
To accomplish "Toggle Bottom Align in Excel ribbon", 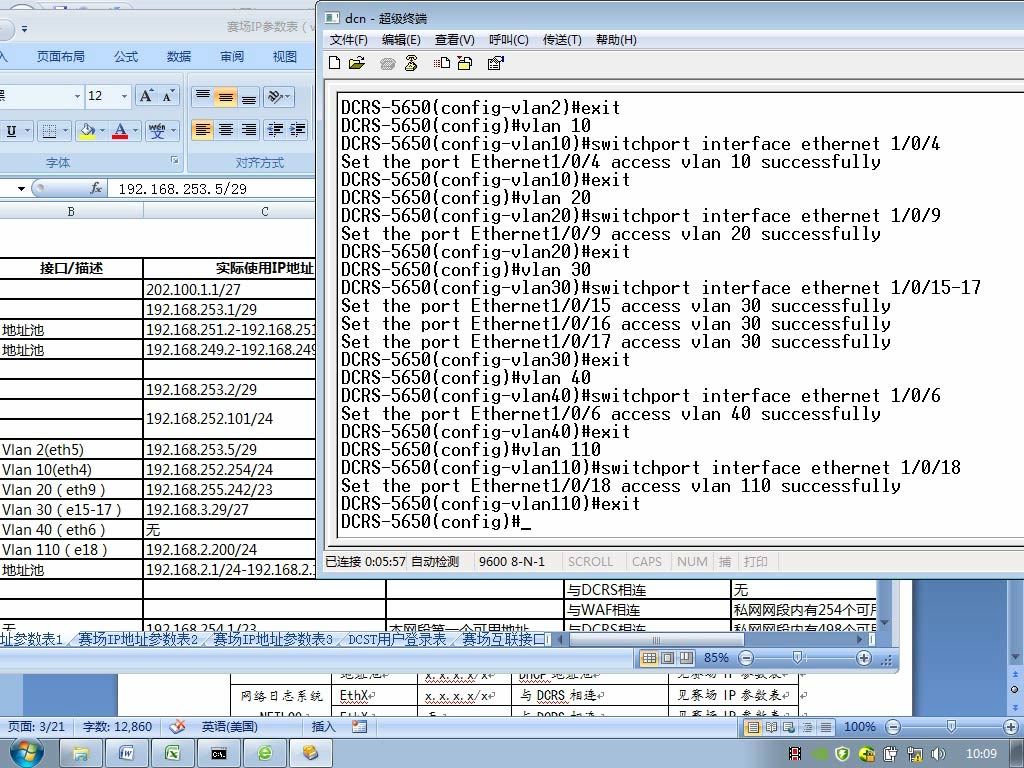I will point(249,97).
